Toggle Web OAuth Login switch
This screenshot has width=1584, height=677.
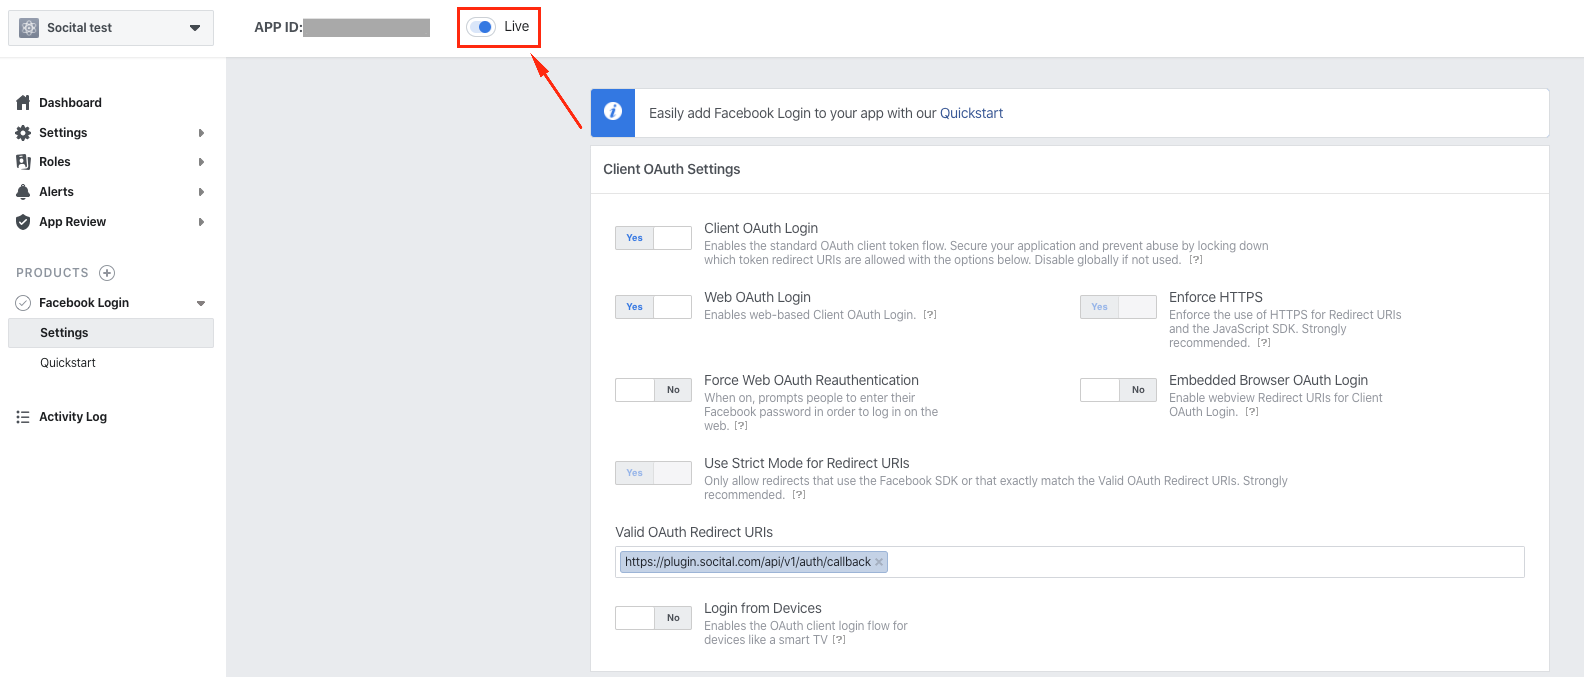coord(653,307)
